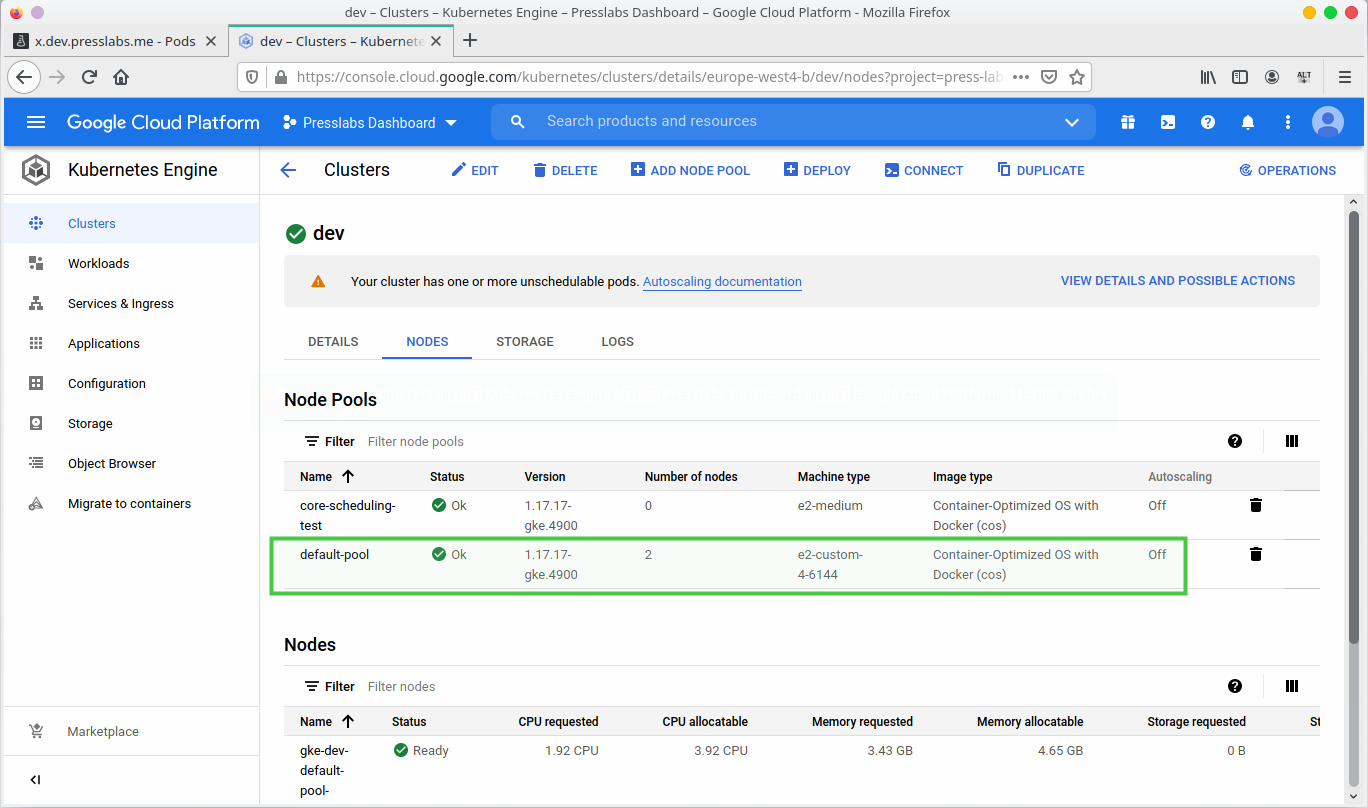Click the Applications grid icon
1368x808 pixels.
pos(36,343)
